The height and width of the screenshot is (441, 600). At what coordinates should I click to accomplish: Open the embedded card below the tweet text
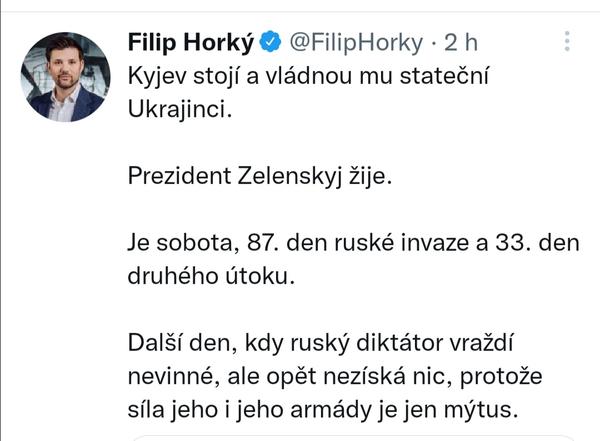tap(350, 437)
